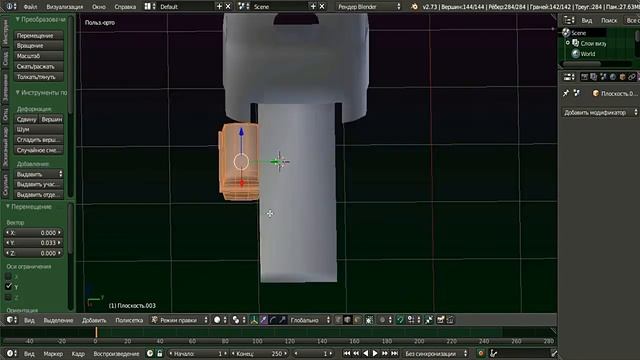Select the scale manipulator icon
This screenshot has height=360, width=640.
click(282, 320)
